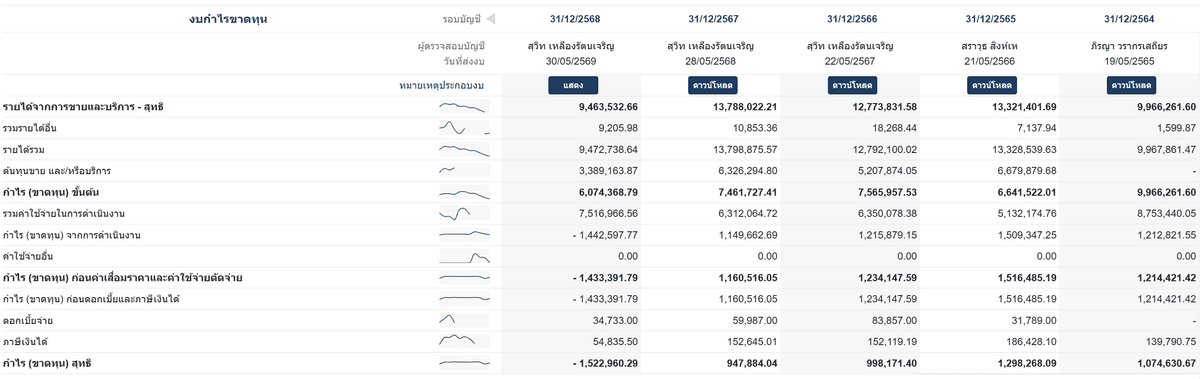The height and width of the screenshot is (379, 1200).
Task: Open sparkline chart for ภาษีเงินได้ row
Action: click(465, 342)
